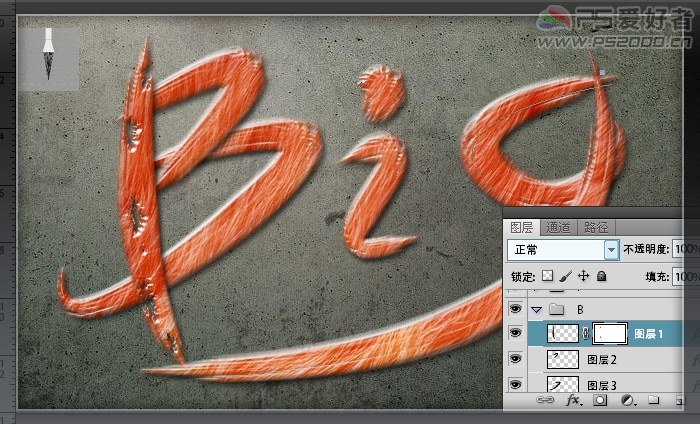Select group name B
The image size is (700, 424).
pyautogui.click(x=580, y=309)
